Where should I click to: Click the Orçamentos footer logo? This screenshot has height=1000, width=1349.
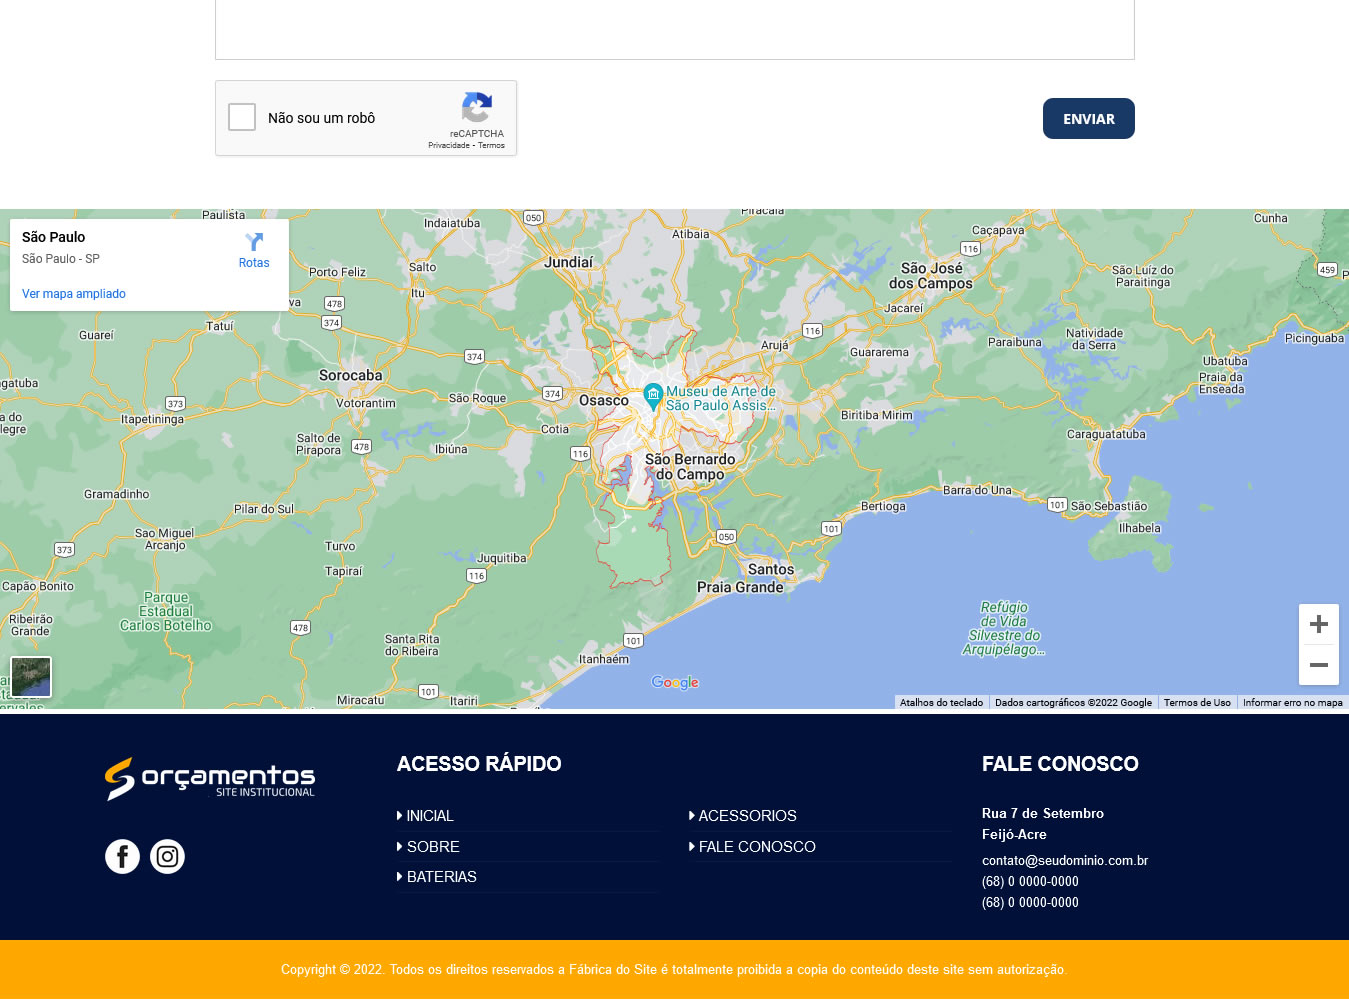coord(210,779)
